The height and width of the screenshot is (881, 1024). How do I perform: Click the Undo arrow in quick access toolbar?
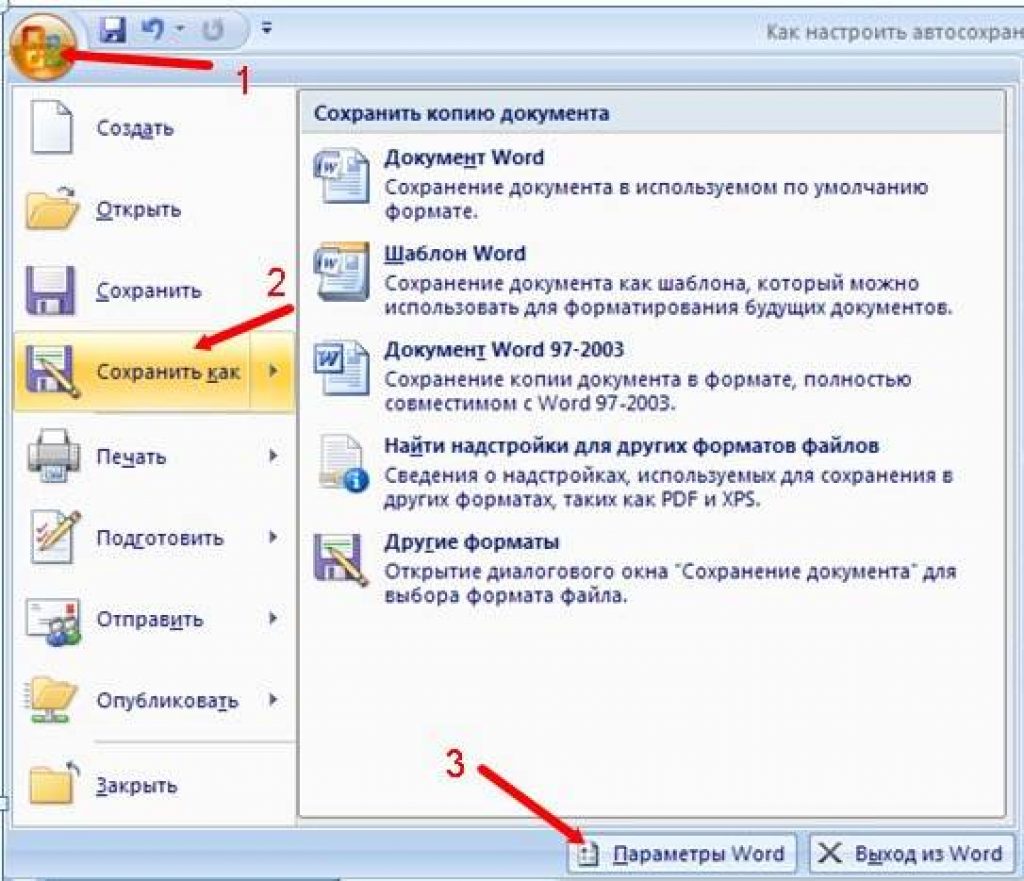coord(153,29)
